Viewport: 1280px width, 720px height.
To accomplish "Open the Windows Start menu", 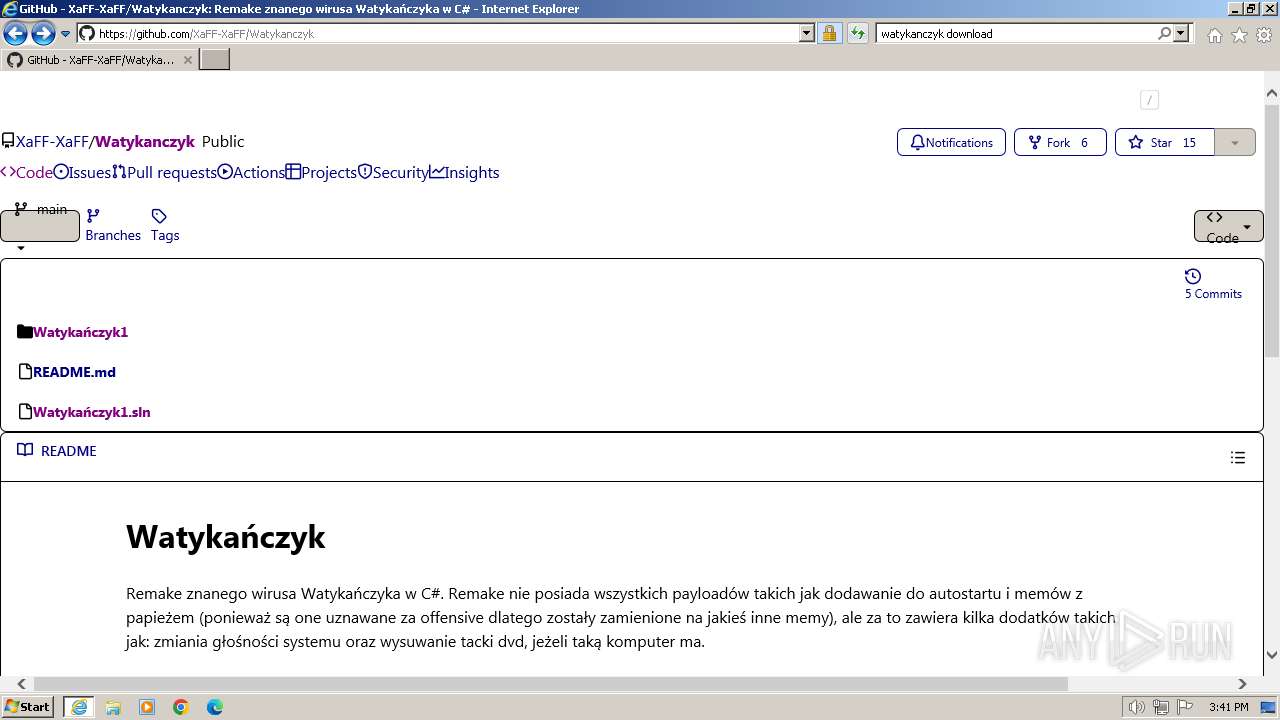I will 28,707.
